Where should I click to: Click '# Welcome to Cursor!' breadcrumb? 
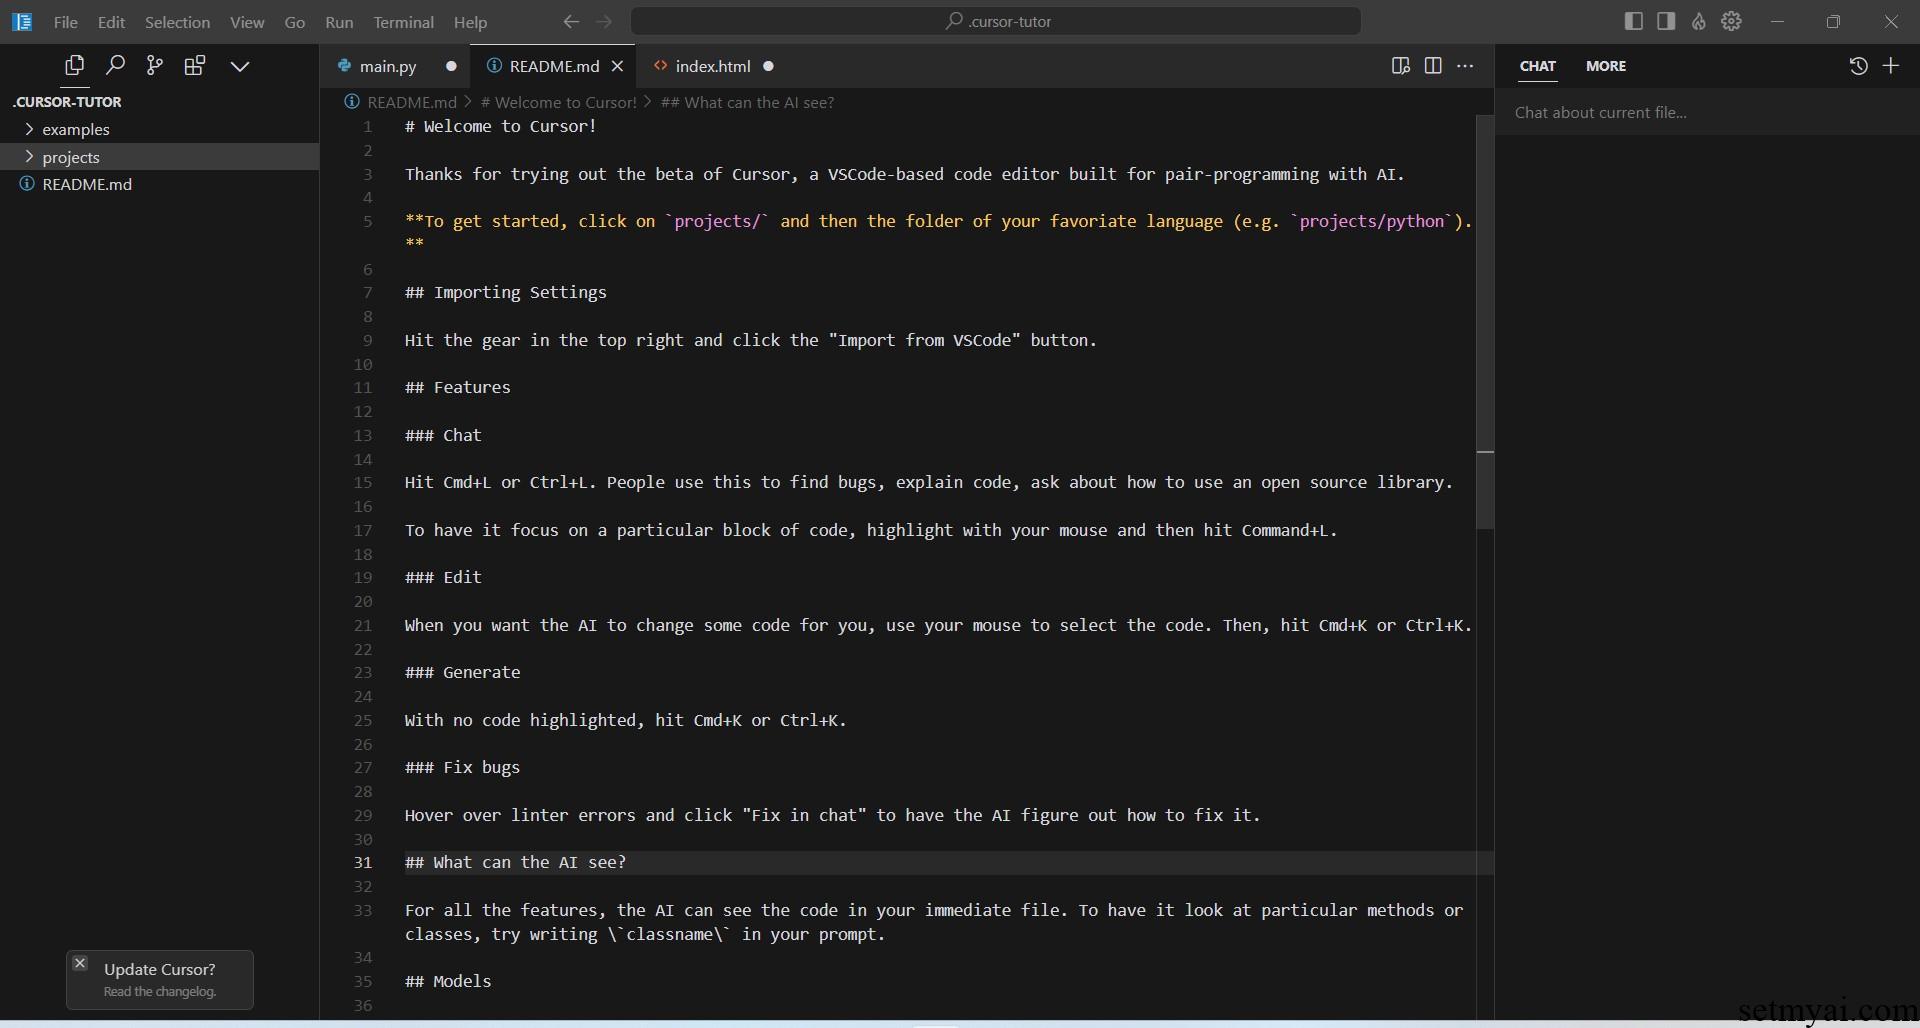click(x=558, y=102)
